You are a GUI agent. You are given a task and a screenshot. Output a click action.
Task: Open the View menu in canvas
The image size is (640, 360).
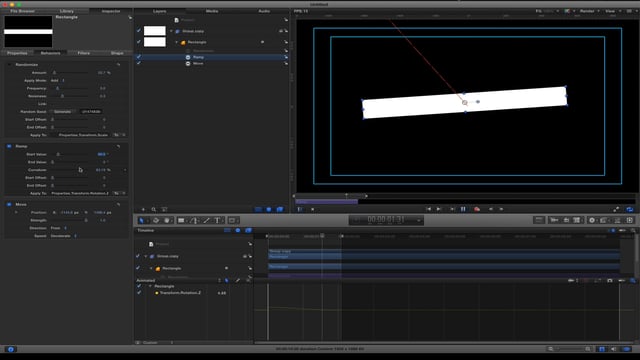click(x=612, y=11)
